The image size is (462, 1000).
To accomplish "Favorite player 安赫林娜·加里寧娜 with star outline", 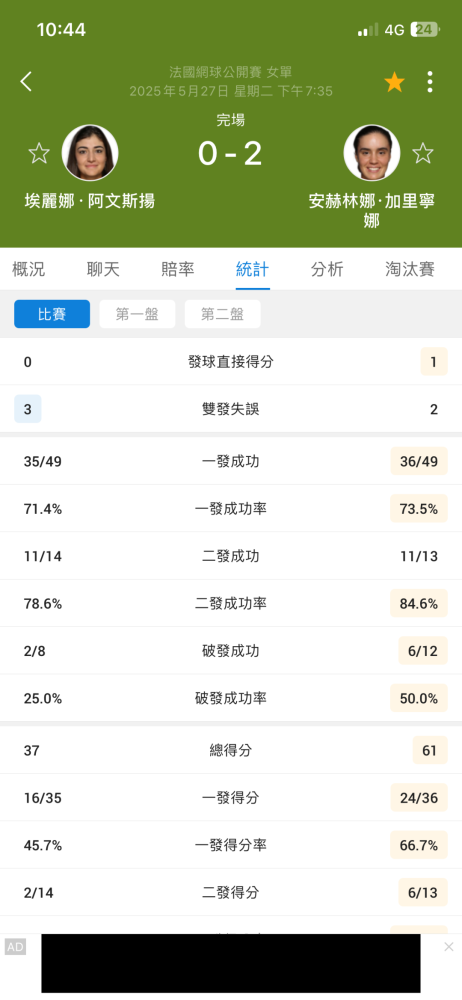I will click(422, 153).
